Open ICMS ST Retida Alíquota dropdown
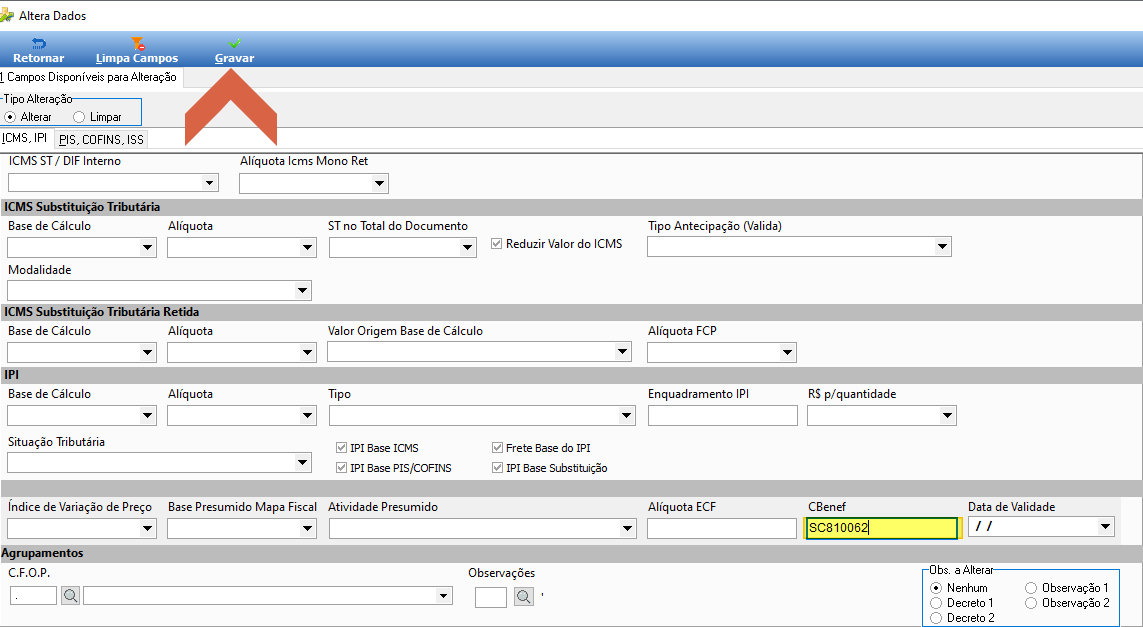This screenshot has height=627, width=1143. click(308, 353)
